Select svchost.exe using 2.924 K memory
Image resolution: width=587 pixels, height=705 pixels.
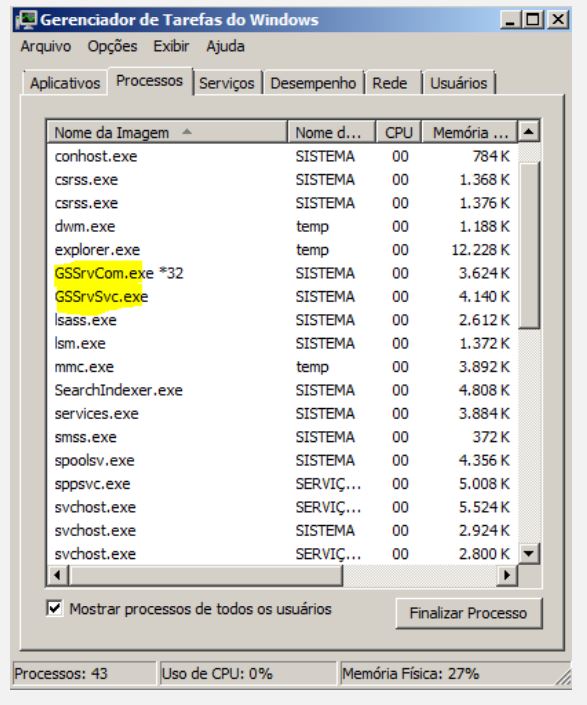(282, 531)
